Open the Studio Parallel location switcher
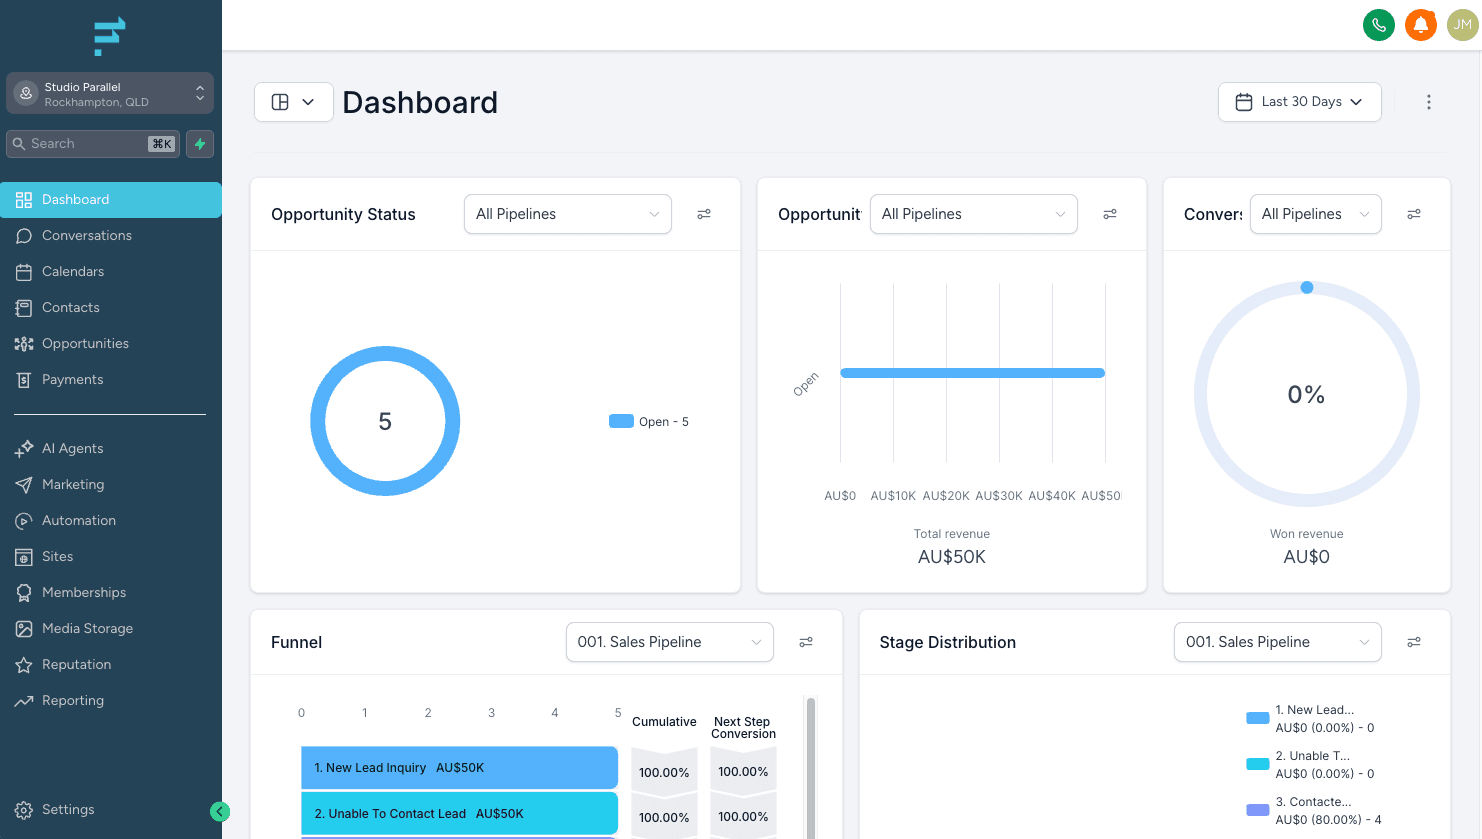 (x=110, y=93)
